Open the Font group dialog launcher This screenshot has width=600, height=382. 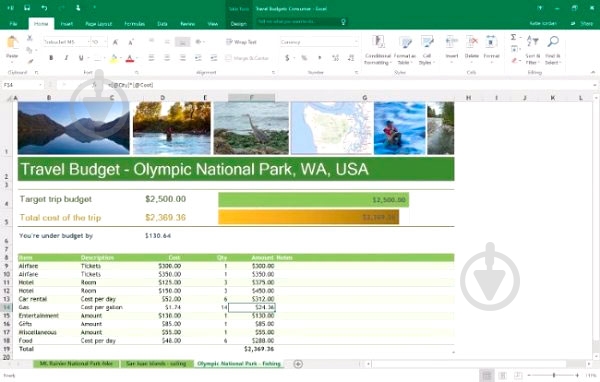136,72
